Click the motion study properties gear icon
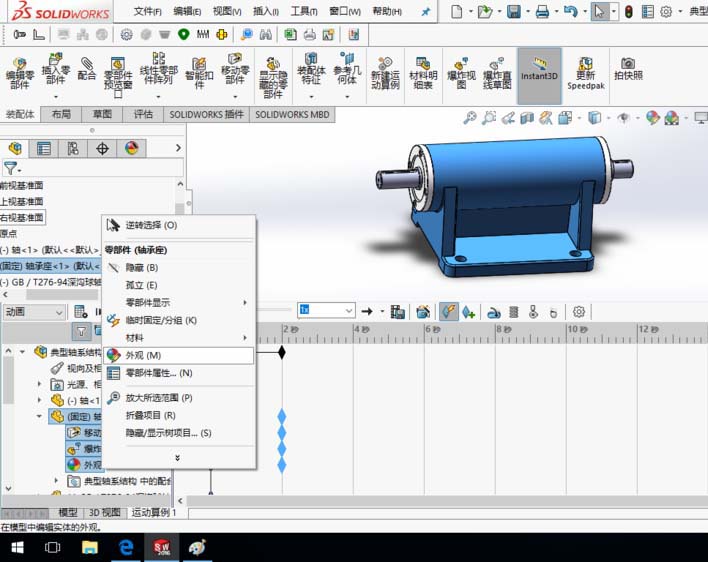Image resolution: width=708 pixels, height=562 pixels. click(x=578, y=312)
